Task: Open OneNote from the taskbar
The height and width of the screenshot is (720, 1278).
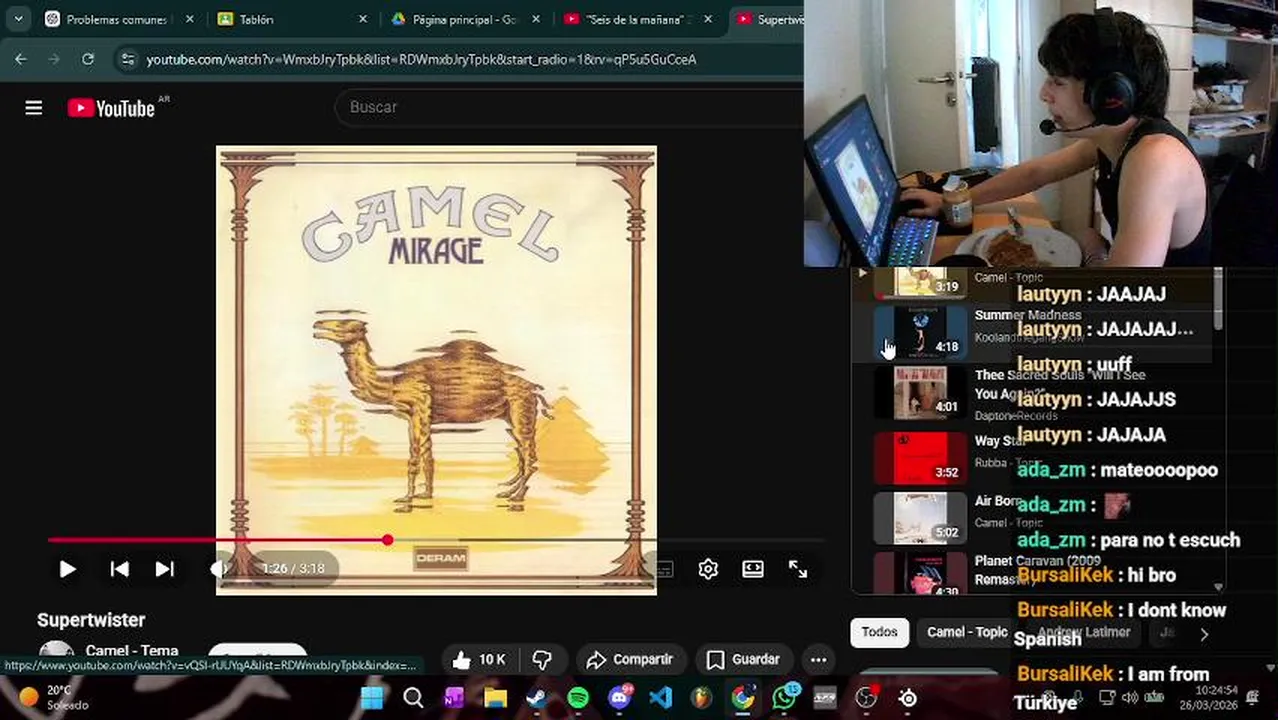Action: pos(454,697)
